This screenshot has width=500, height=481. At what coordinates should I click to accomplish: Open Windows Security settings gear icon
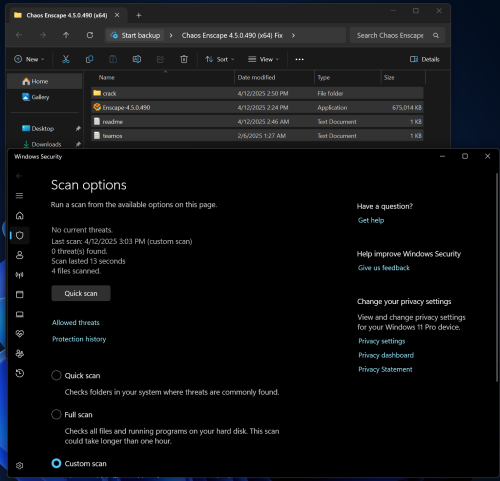[x=20, y=465]
